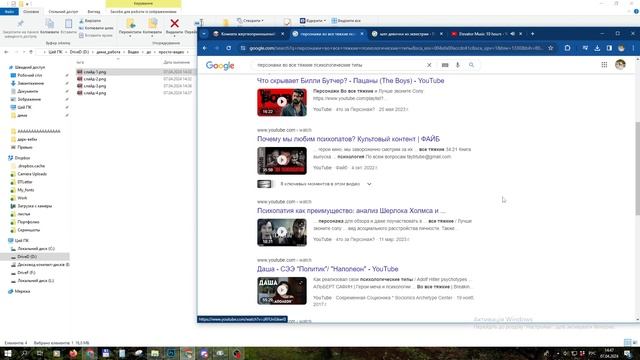Open Chrome extensions icon
Image resolution: width=640 pixels, height=360 pixels.
click(x=567, y=48)
